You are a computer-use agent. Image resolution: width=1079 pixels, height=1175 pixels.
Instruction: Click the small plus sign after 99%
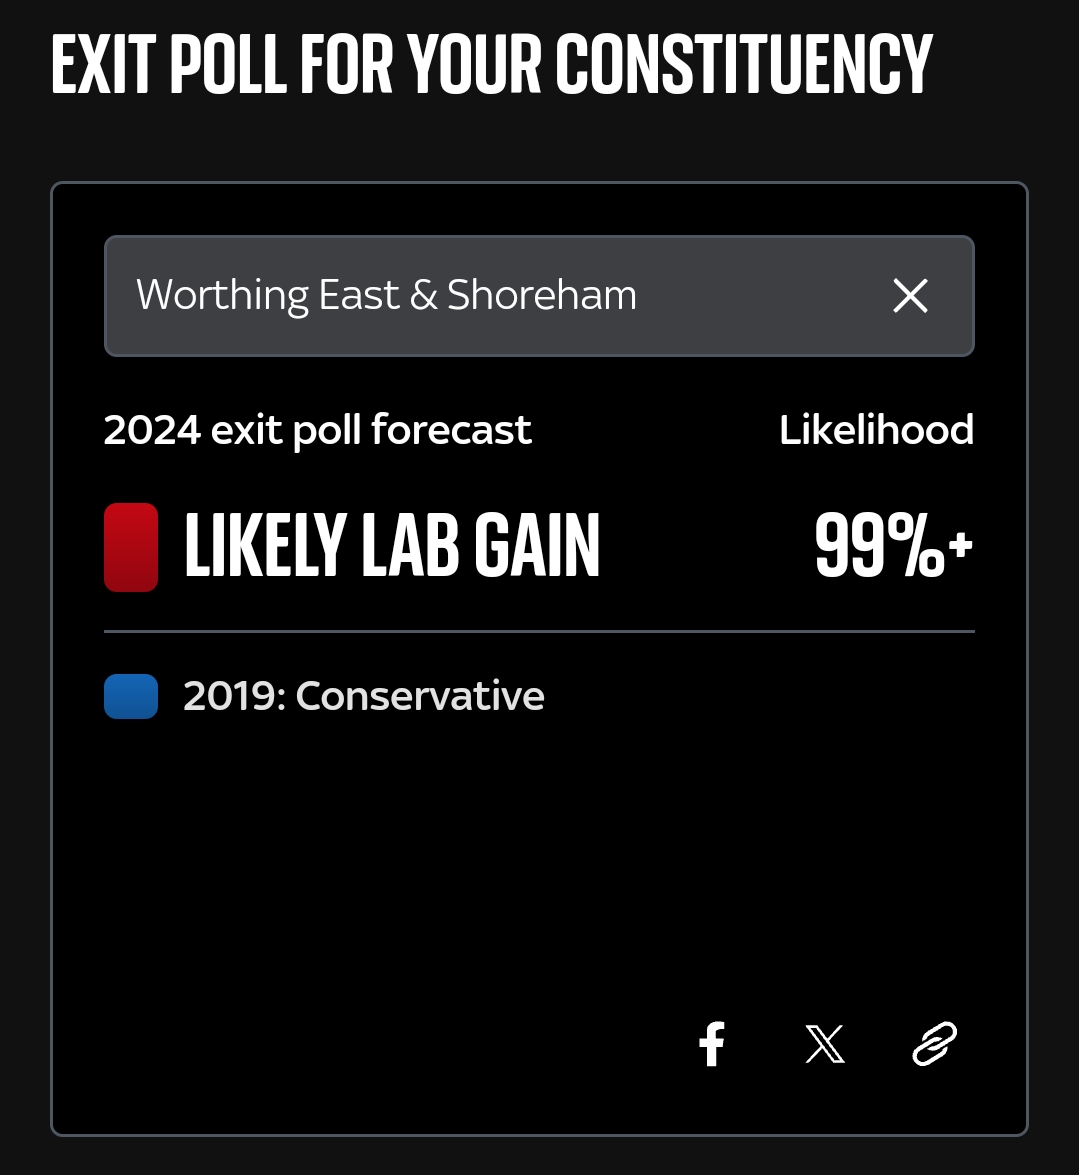coord(960,543)
